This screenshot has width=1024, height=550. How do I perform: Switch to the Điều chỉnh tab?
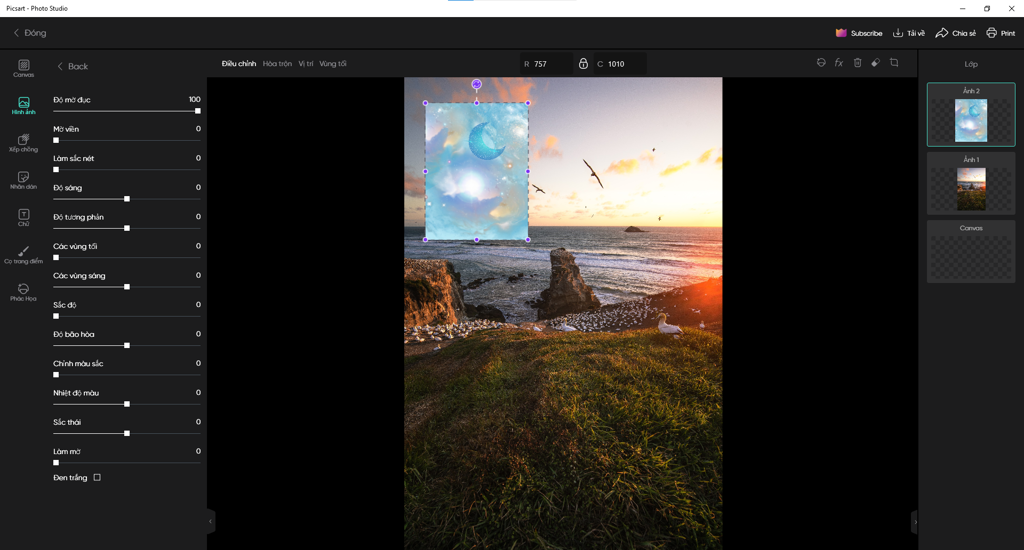pos(238,63)
